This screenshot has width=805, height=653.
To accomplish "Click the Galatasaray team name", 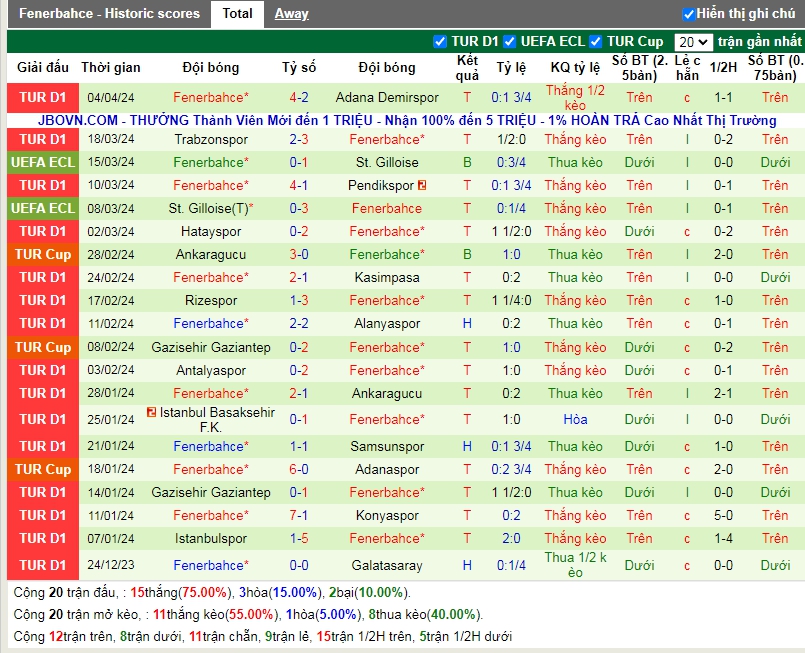I will (x=386, y=565).
